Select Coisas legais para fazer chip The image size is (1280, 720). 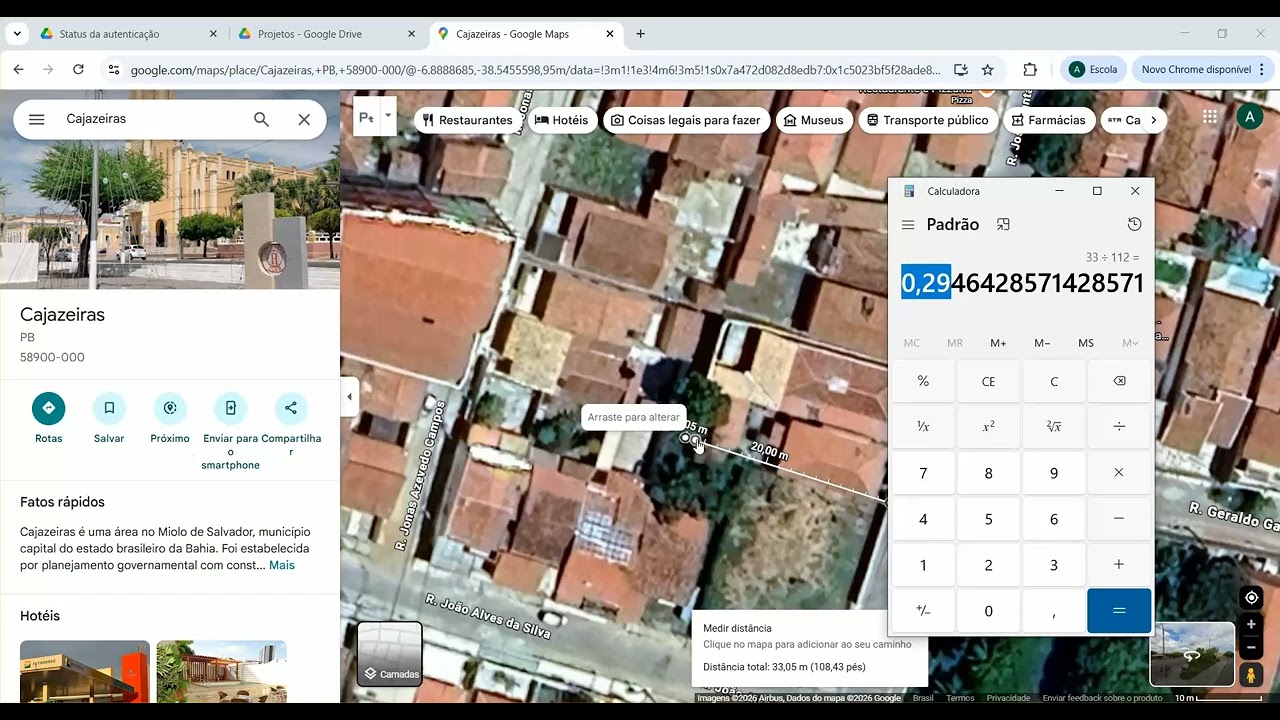(685, 120)
